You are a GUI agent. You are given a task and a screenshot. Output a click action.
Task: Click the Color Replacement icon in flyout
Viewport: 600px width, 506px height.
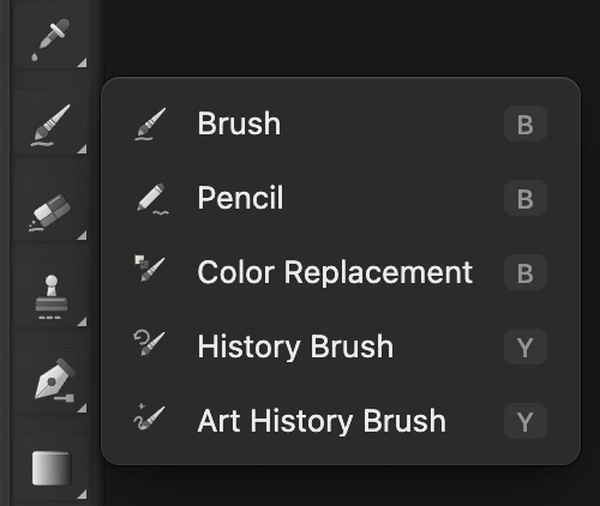tap(150, 268)
